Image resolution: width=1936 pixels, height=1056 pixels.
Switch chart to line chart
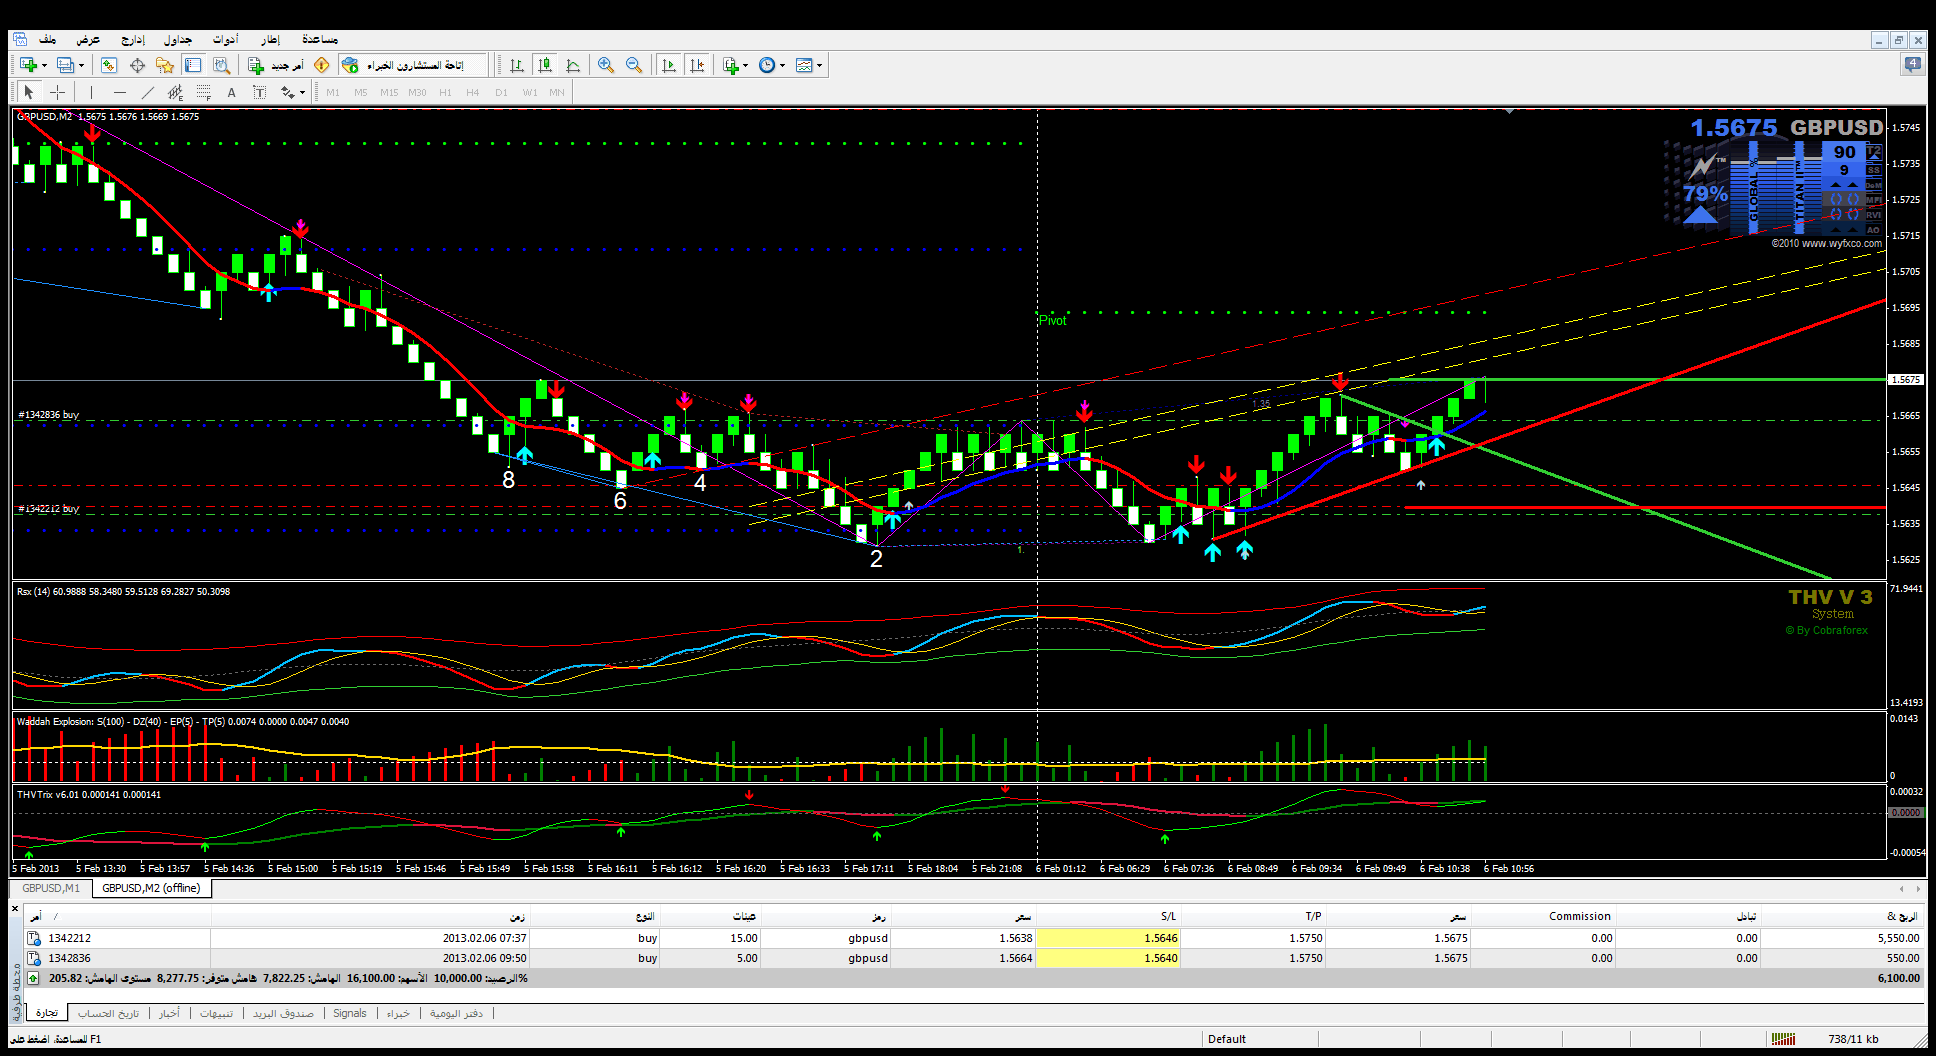click(573, 65)
